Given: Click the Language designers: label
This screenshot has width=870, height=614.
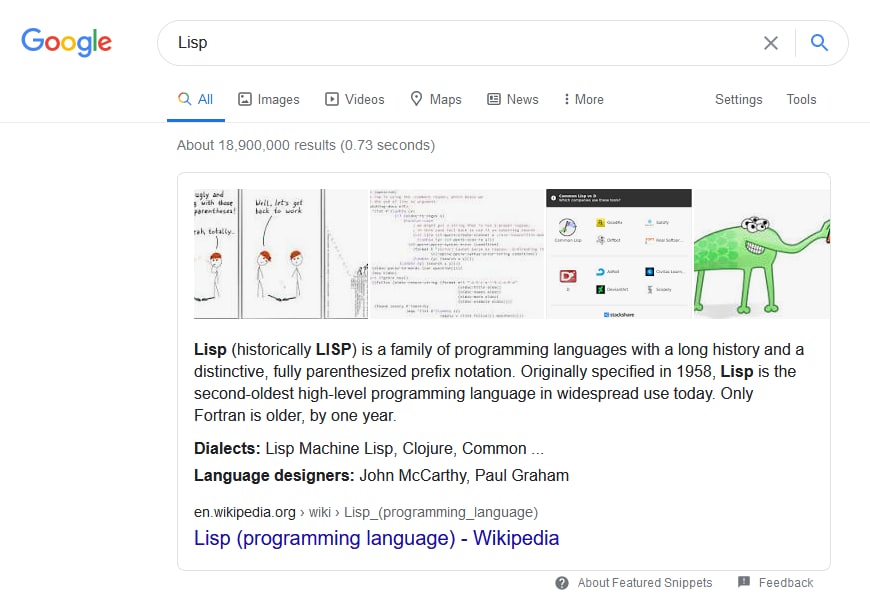Looking at the screenshot, I should click(274, 475).
